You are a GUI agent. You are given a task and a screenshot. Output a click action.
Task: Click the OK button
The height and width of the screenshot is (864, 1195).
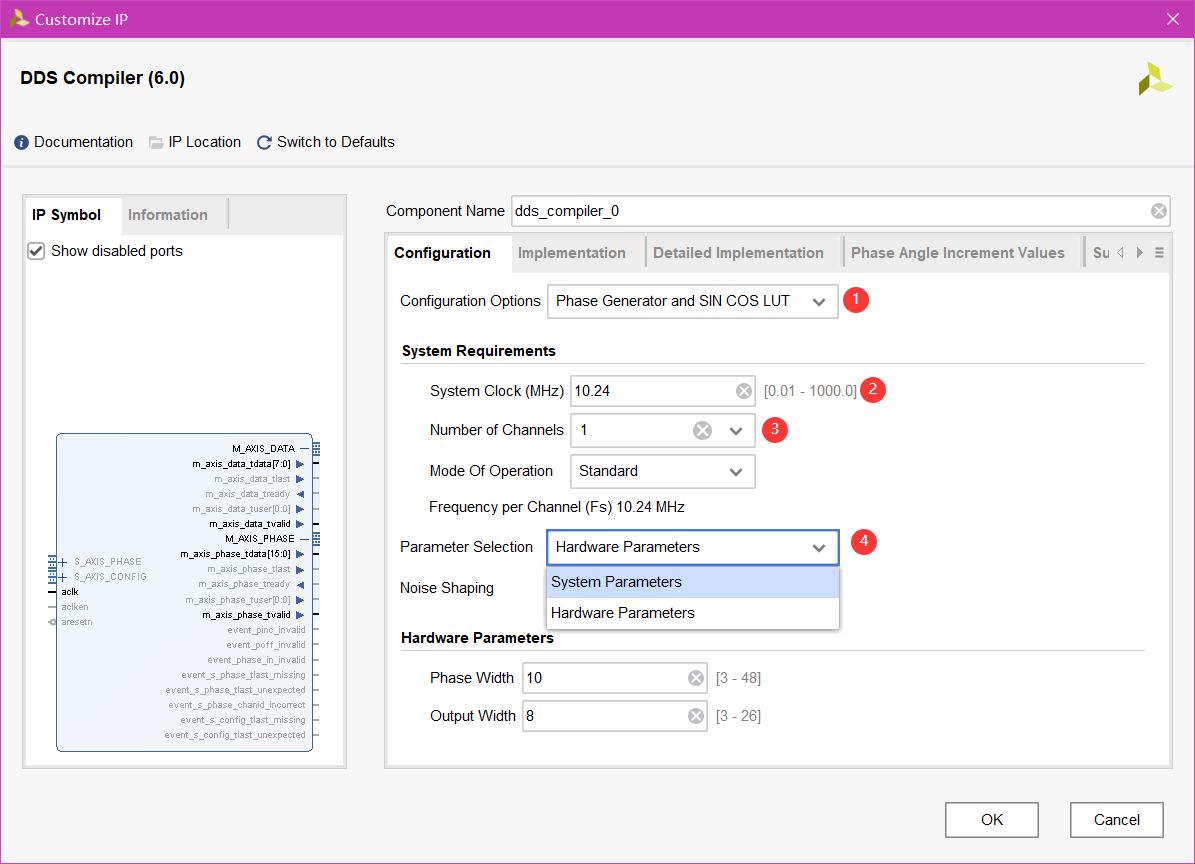(x=992, y=820)
